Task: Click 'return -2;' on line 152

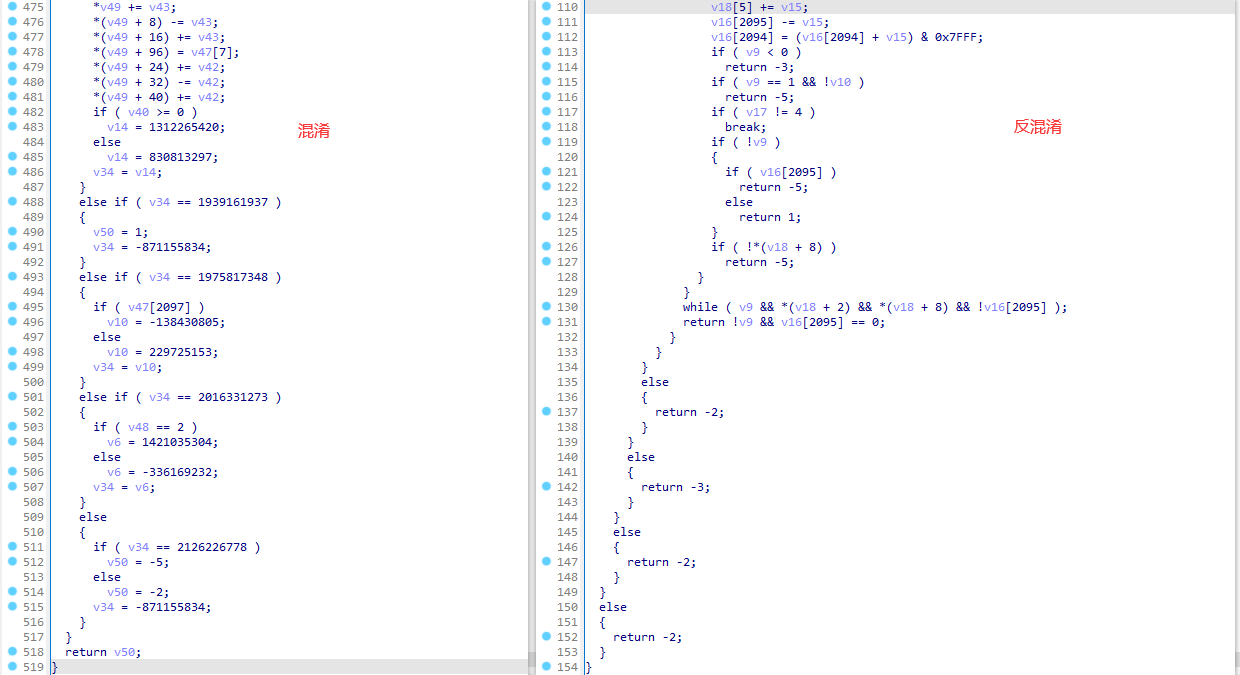Action: 648,637
